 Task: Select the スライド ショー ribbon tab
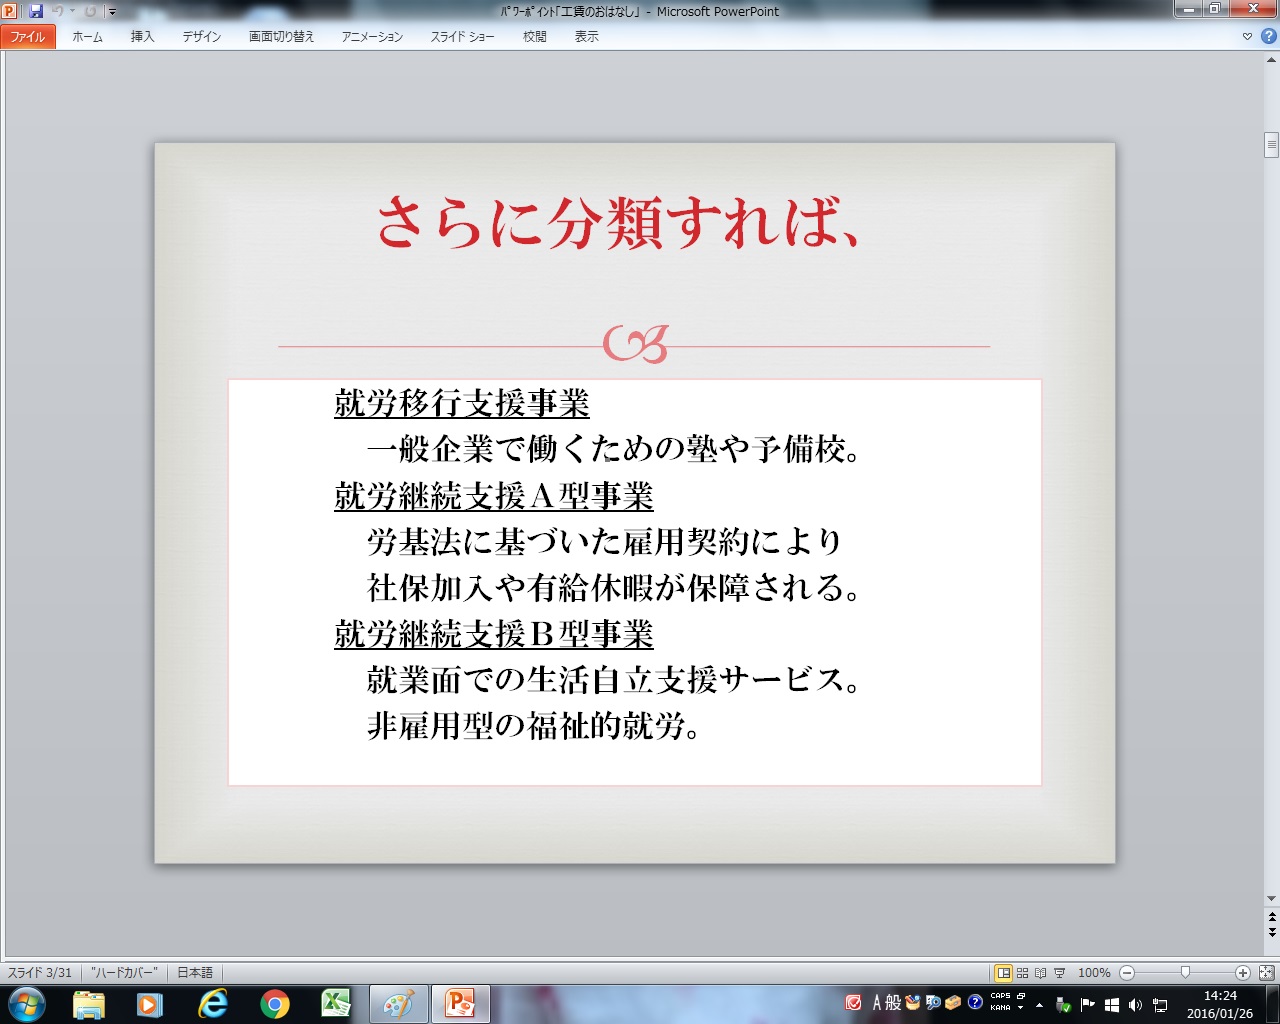coord(462,36)
